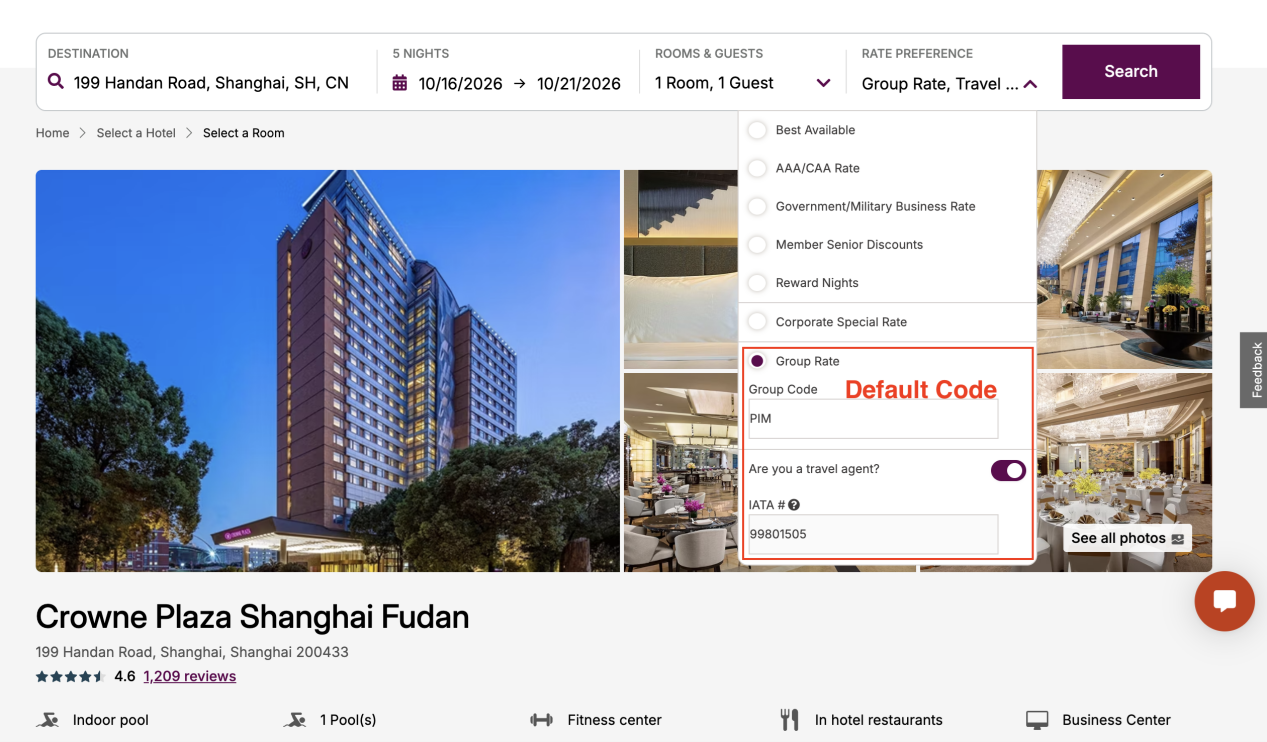
Task: Select the Government/Military Business Rate option
Action: pos(758,206)
